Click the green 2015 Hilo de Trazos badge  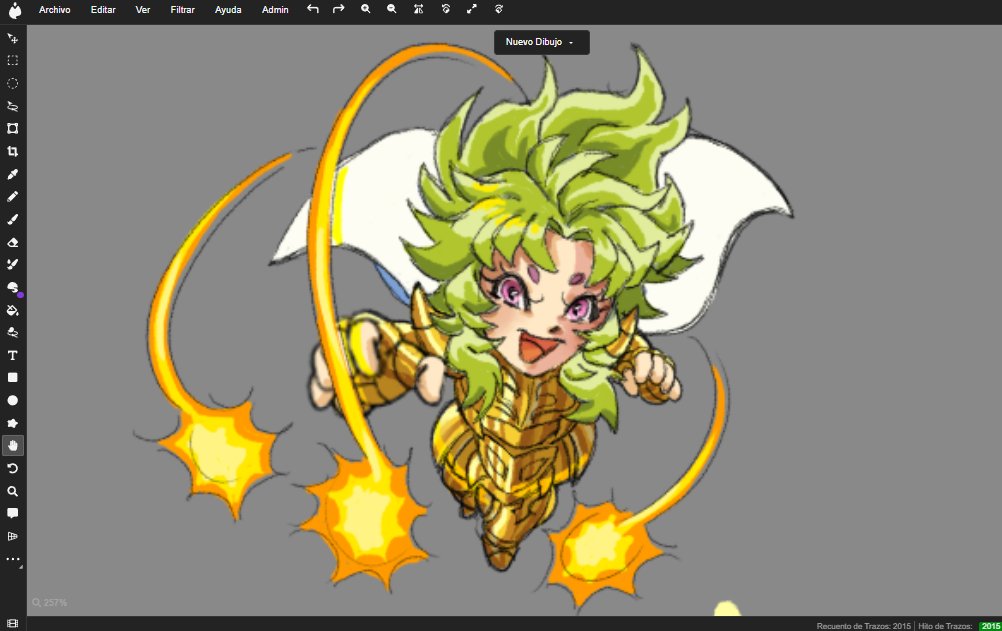(990, 626)
